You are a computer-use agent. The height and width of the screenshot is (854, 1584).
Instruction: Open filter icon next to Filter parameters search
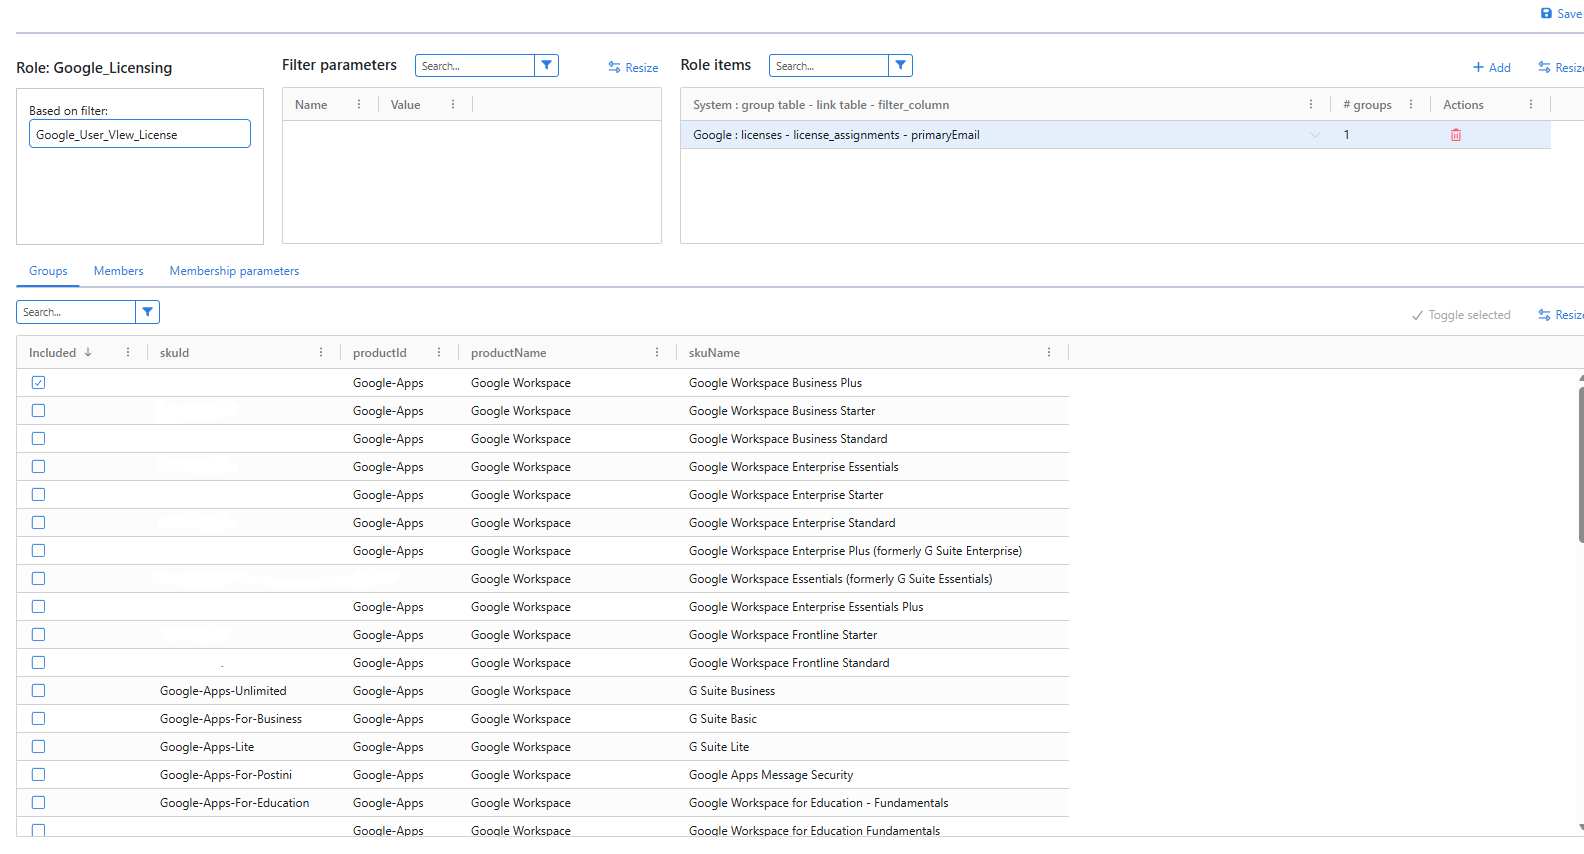click(x=546, y=65)
